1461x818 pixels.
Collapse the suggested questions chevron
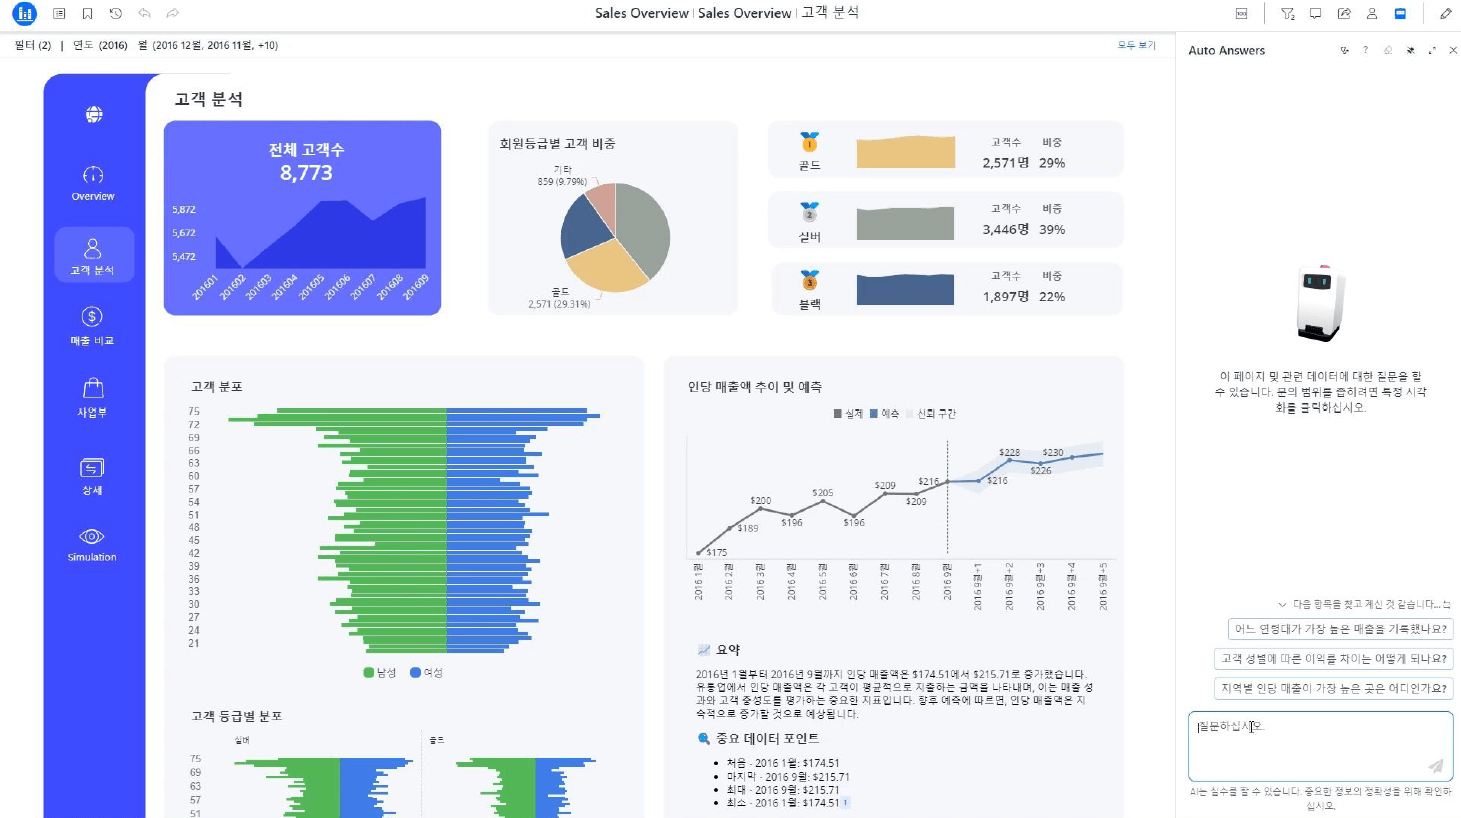(x=1282, y=605)
